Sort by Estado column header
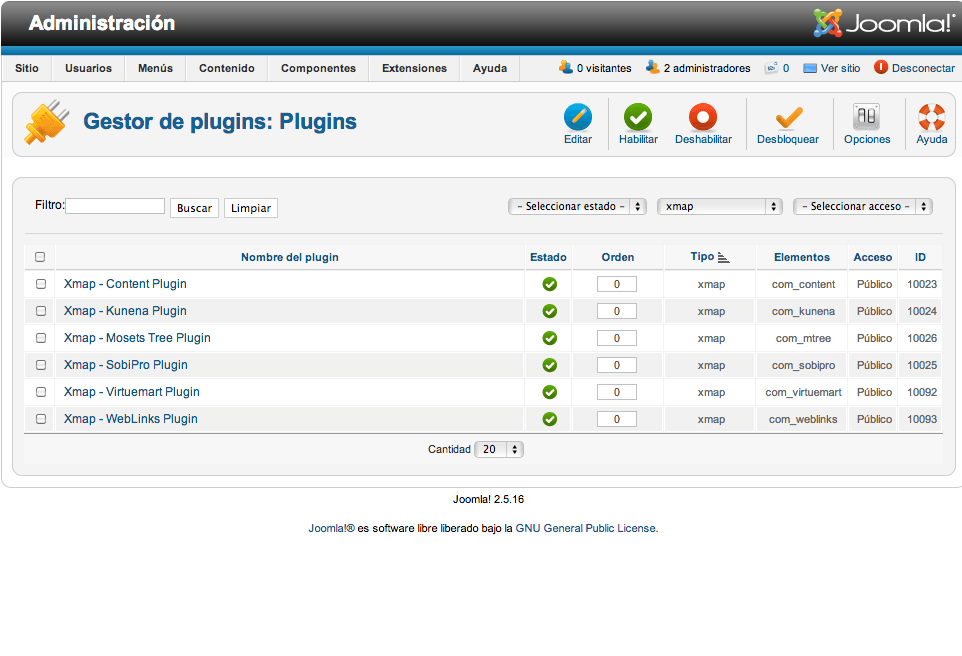This screenshot has height=656, width=962. [x=548, y=258]
